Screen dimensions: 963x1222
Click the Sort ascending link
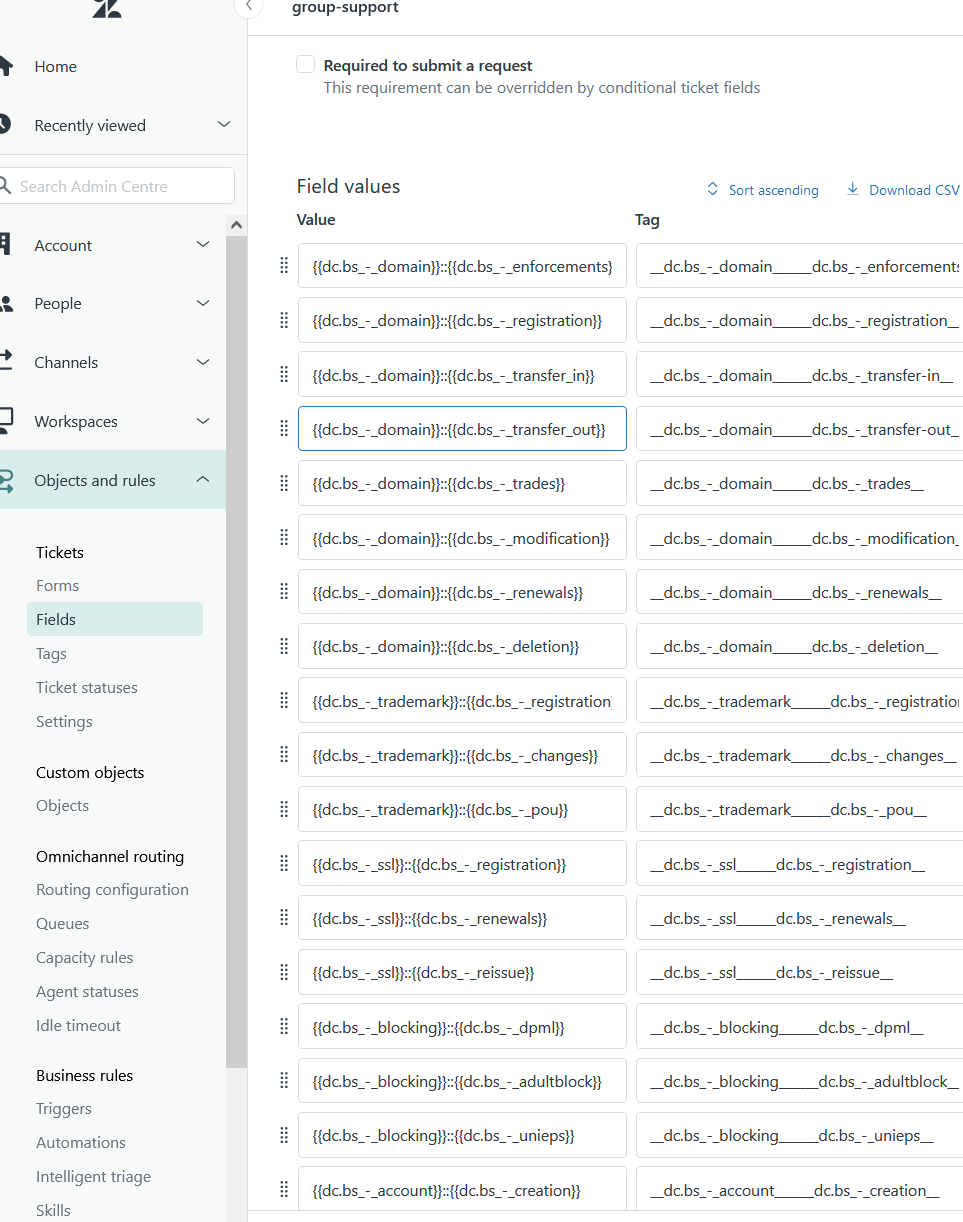coord(772,189)
